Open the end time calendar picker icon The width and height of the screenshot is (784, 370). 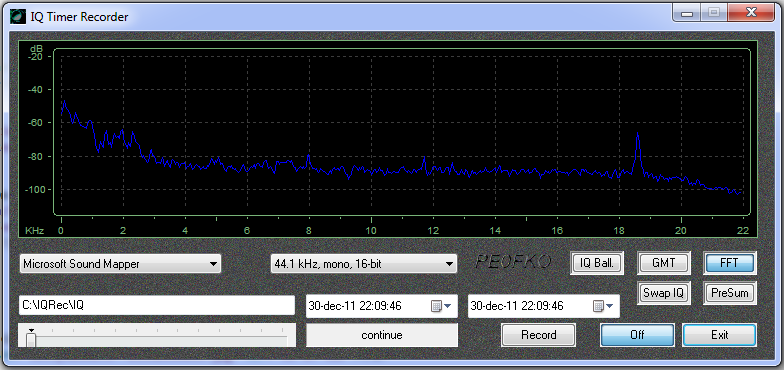(x=598, y=306)
